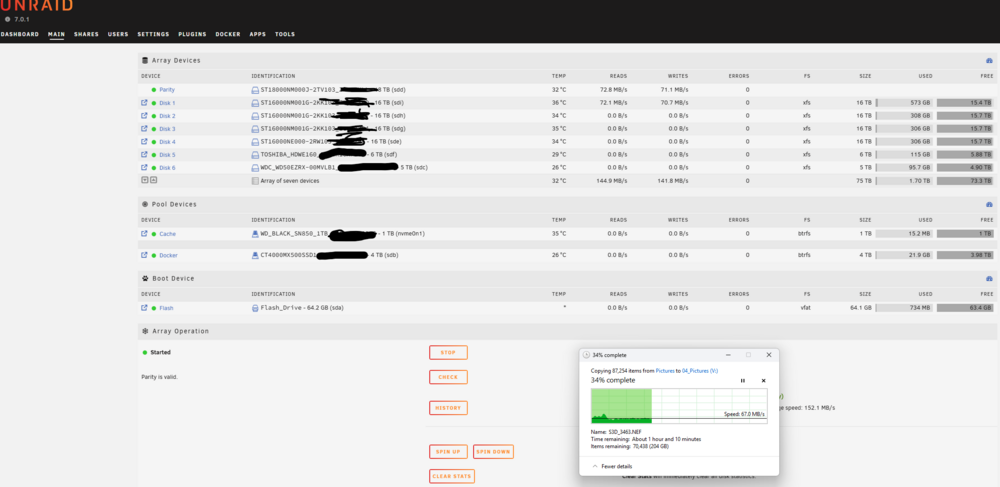Click the down-arrow icon in the array totals row
This screenshot has width=1000, height=487.
pos(144,180)
